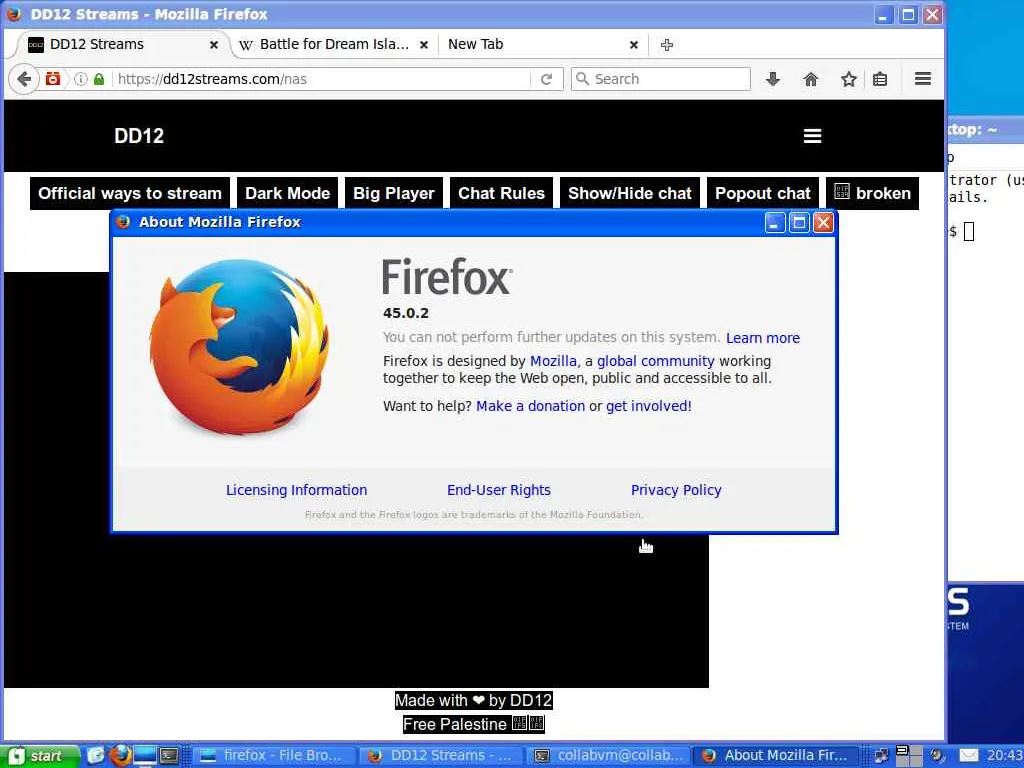Open Licensing Information link

(x=296, y=490)
